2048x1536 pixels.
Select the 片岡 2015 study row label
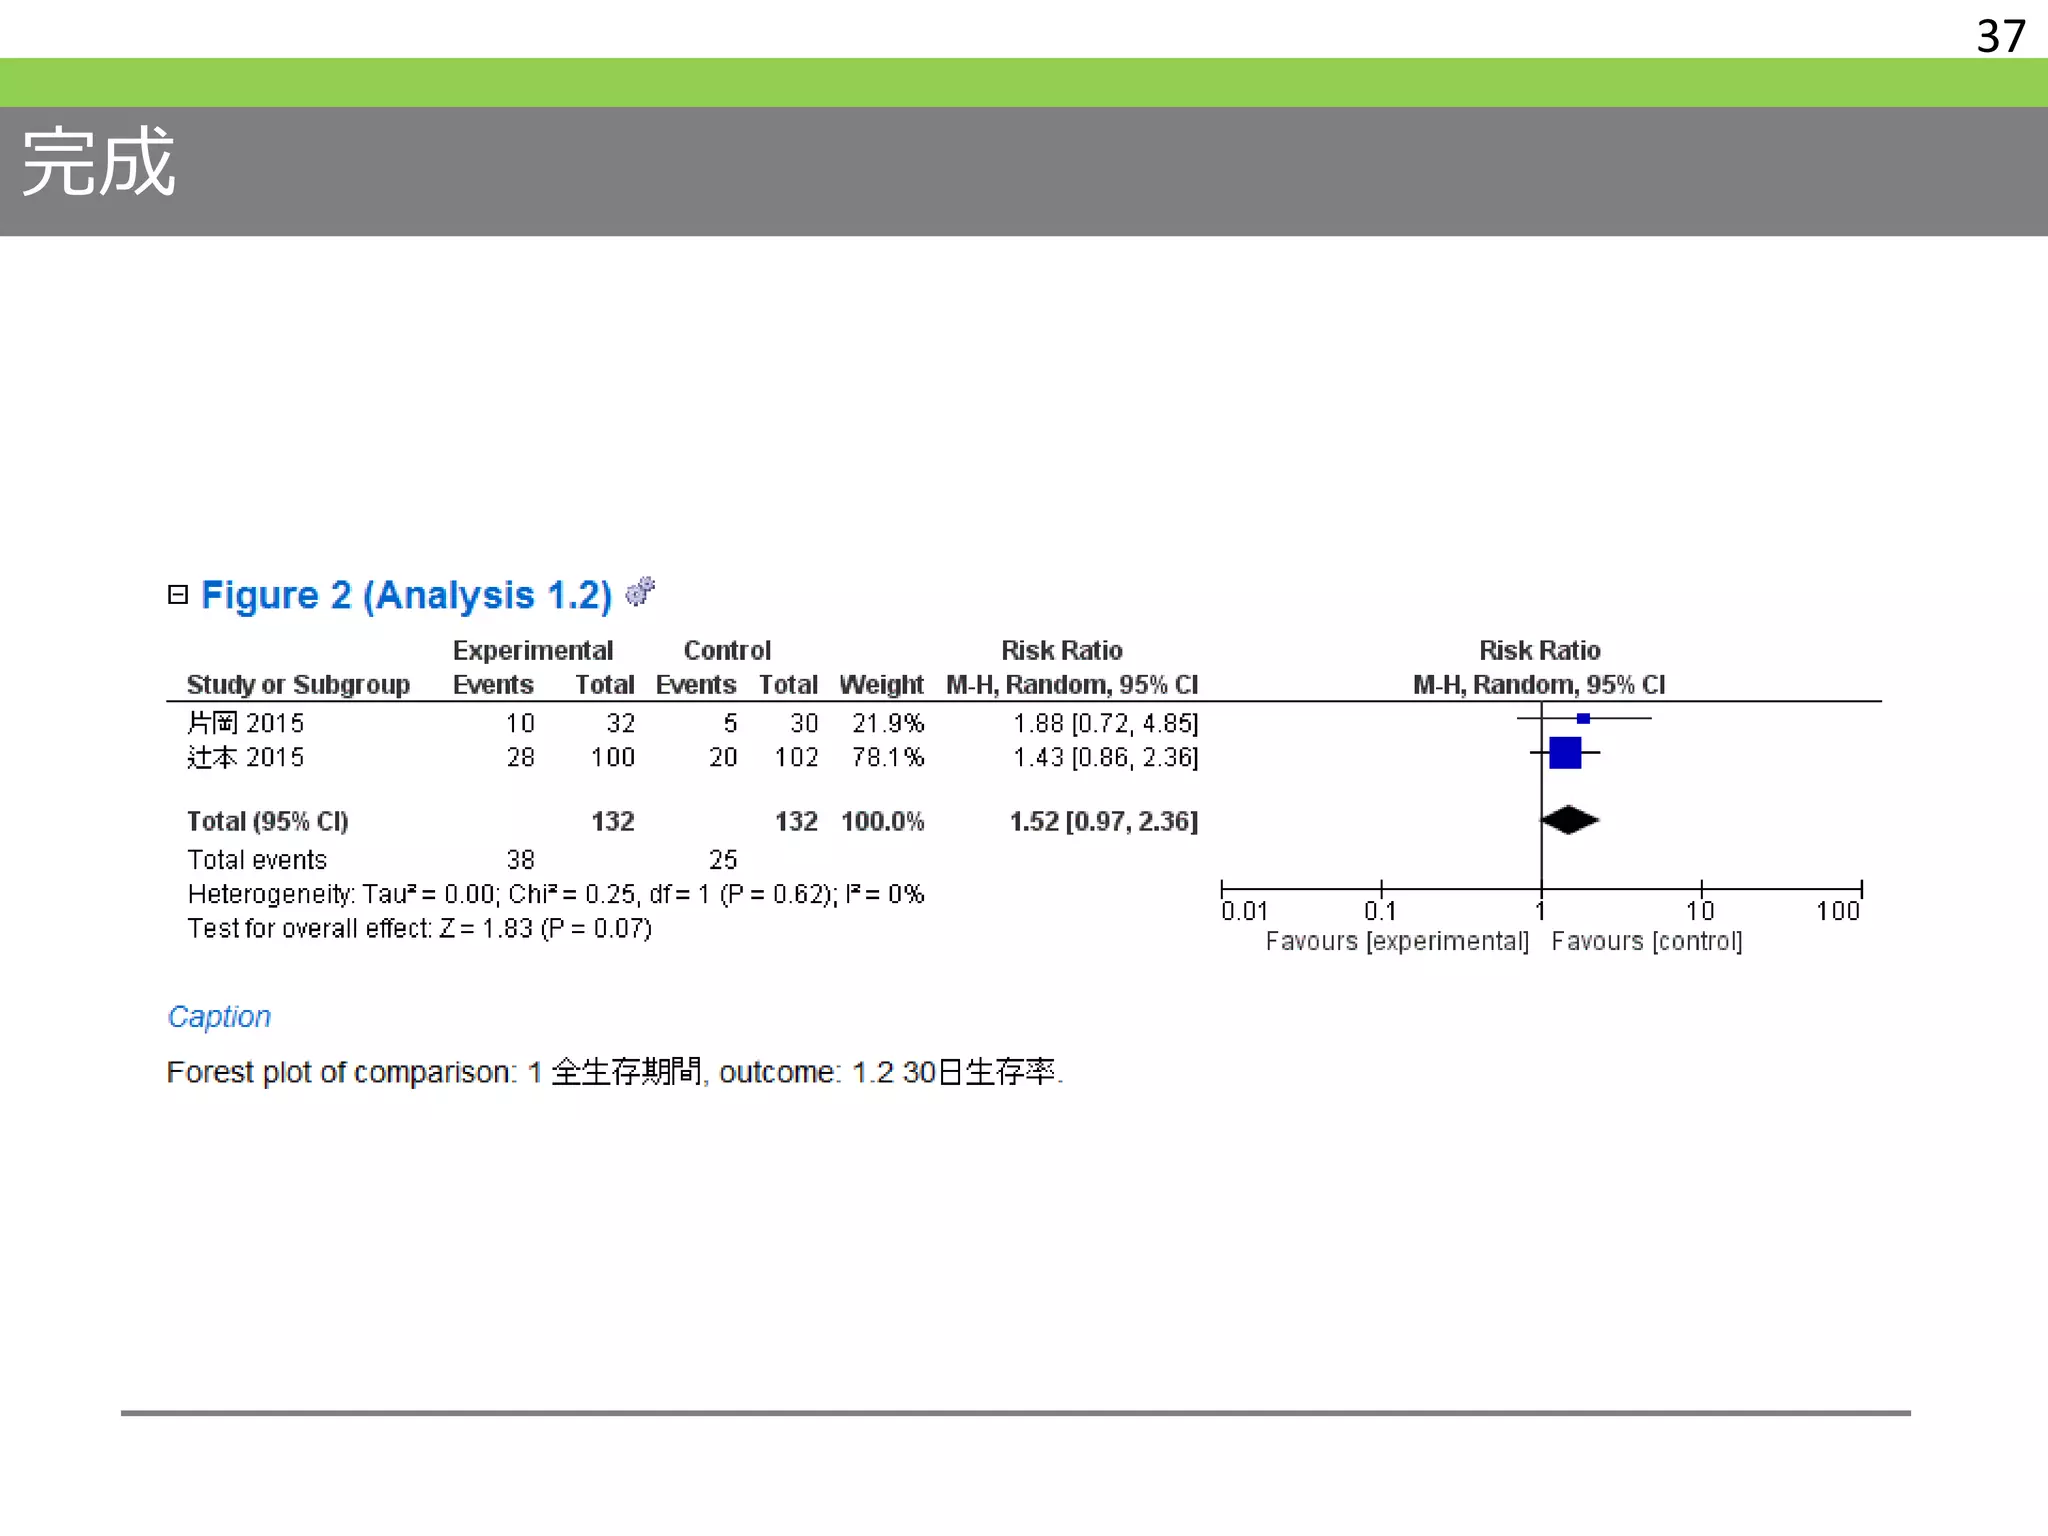point(245,723)
